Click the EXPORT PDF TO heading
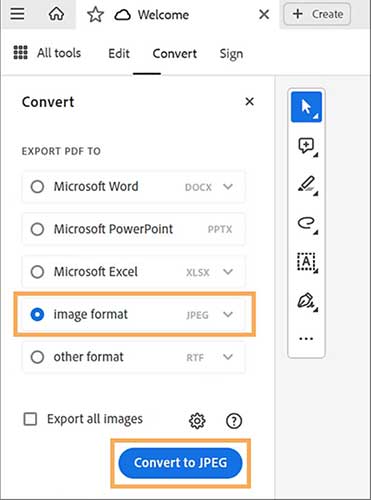Screen dimensions: 371x500 coord(61,151)
